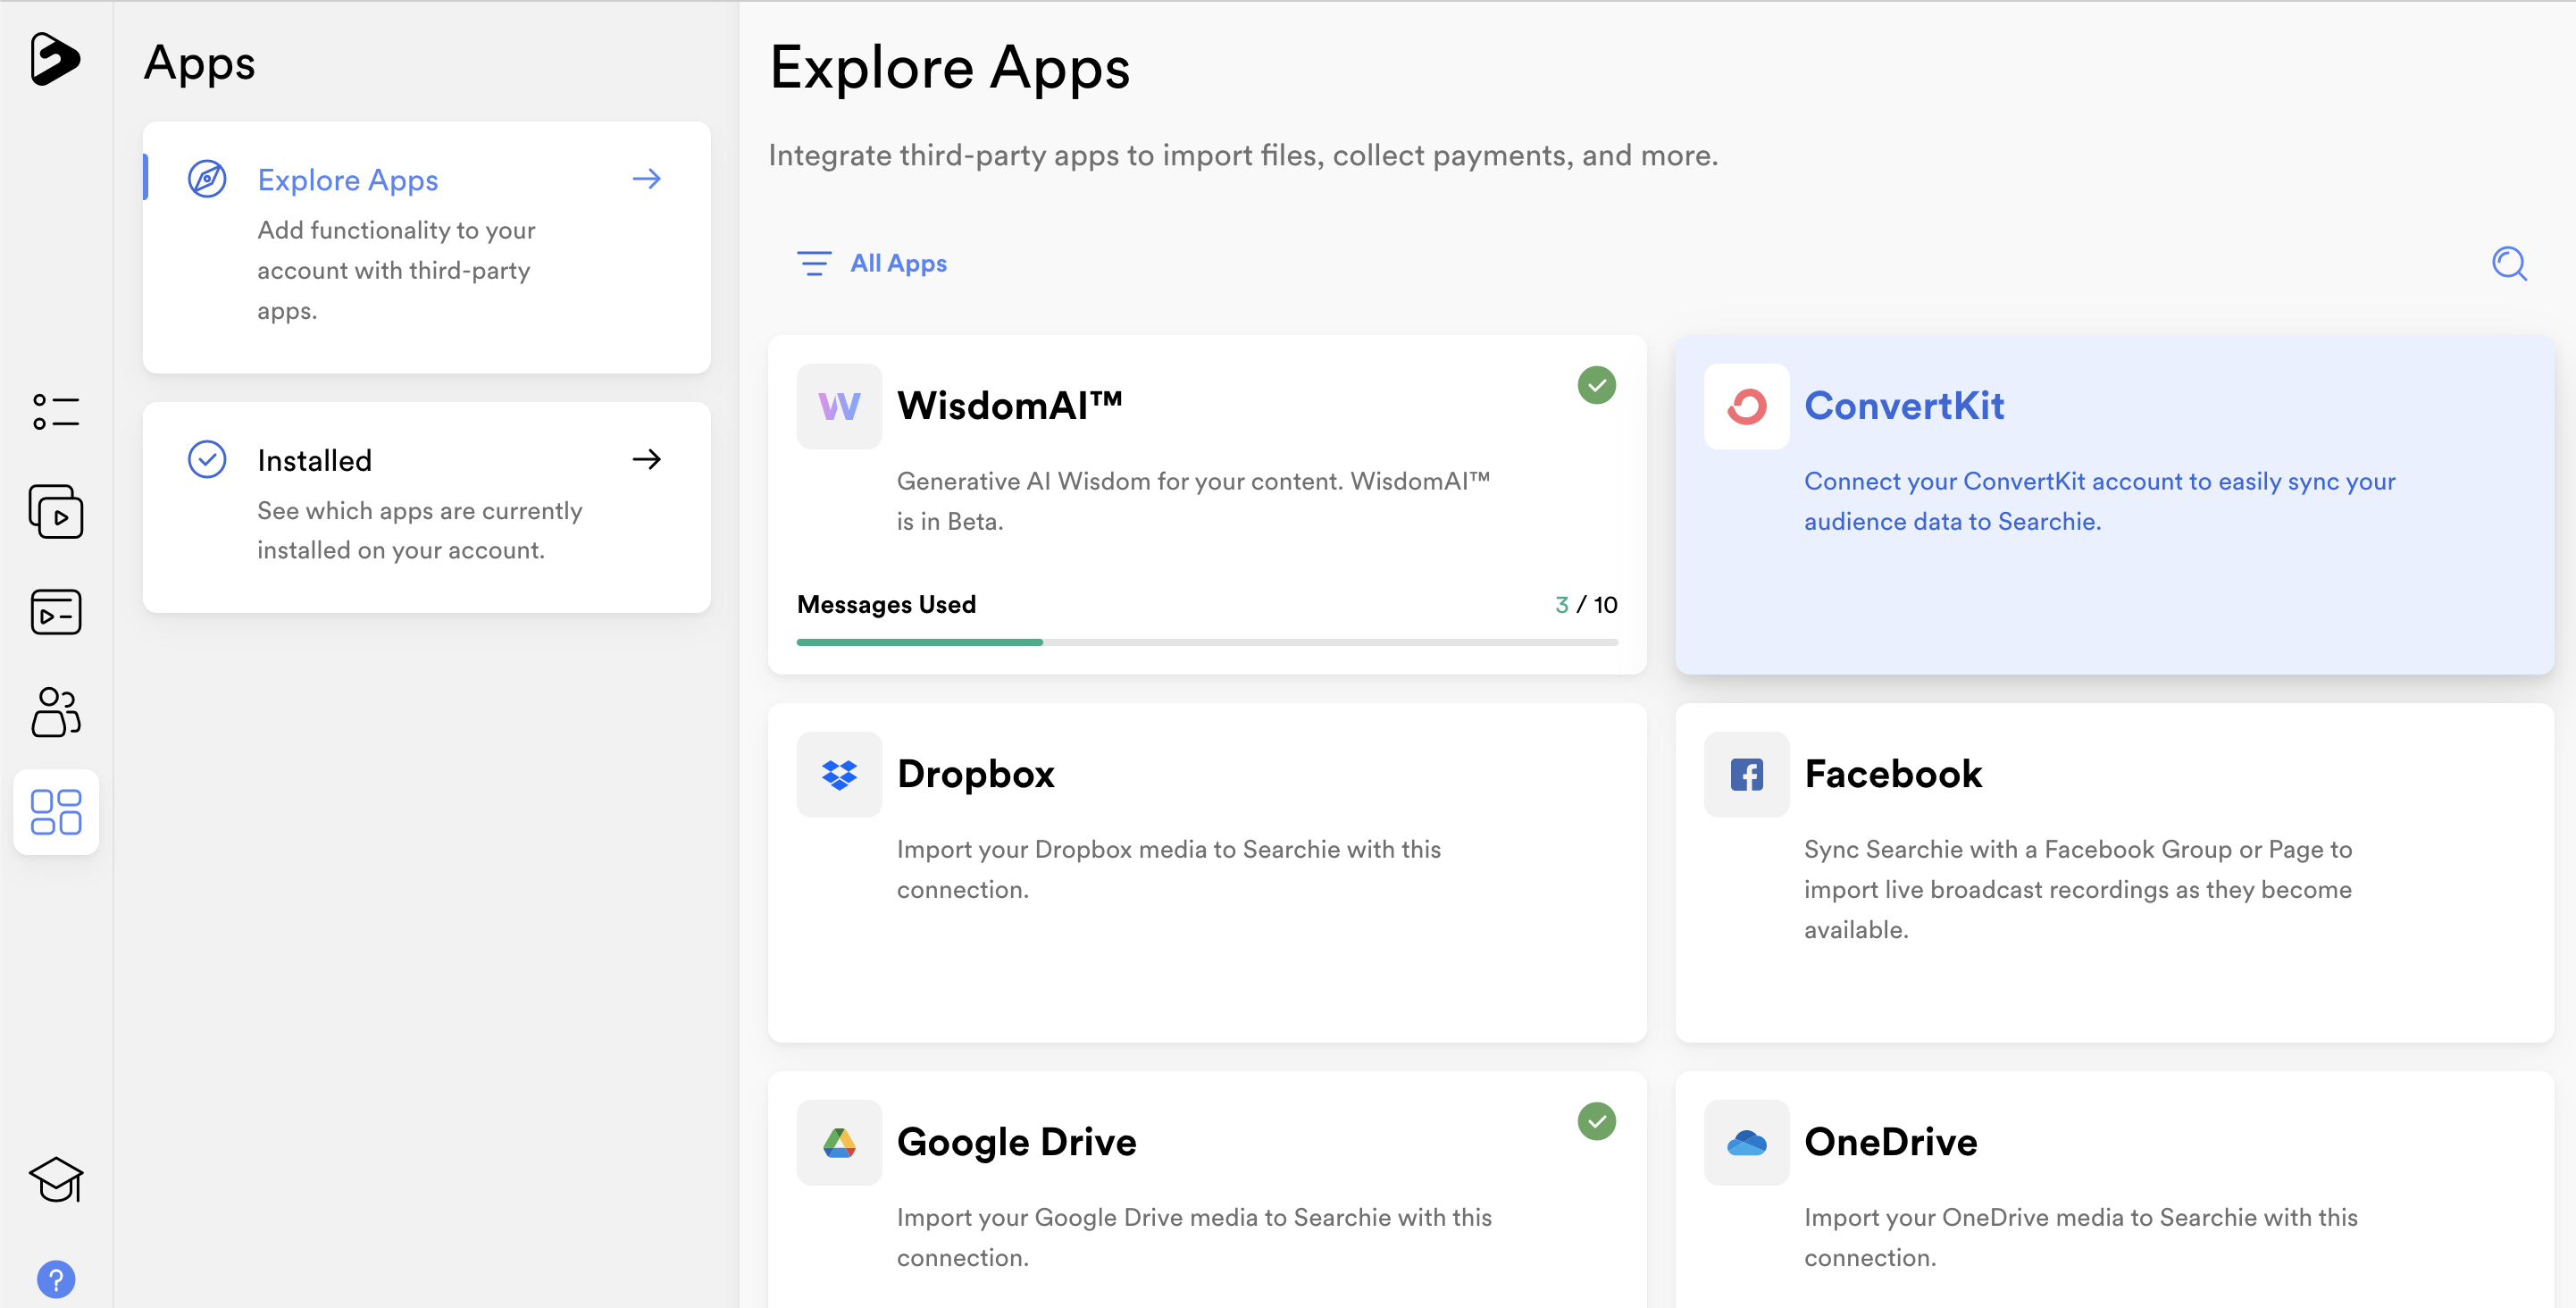Click the filter lines icon
2576x1308 pixels.
point(814,263)
